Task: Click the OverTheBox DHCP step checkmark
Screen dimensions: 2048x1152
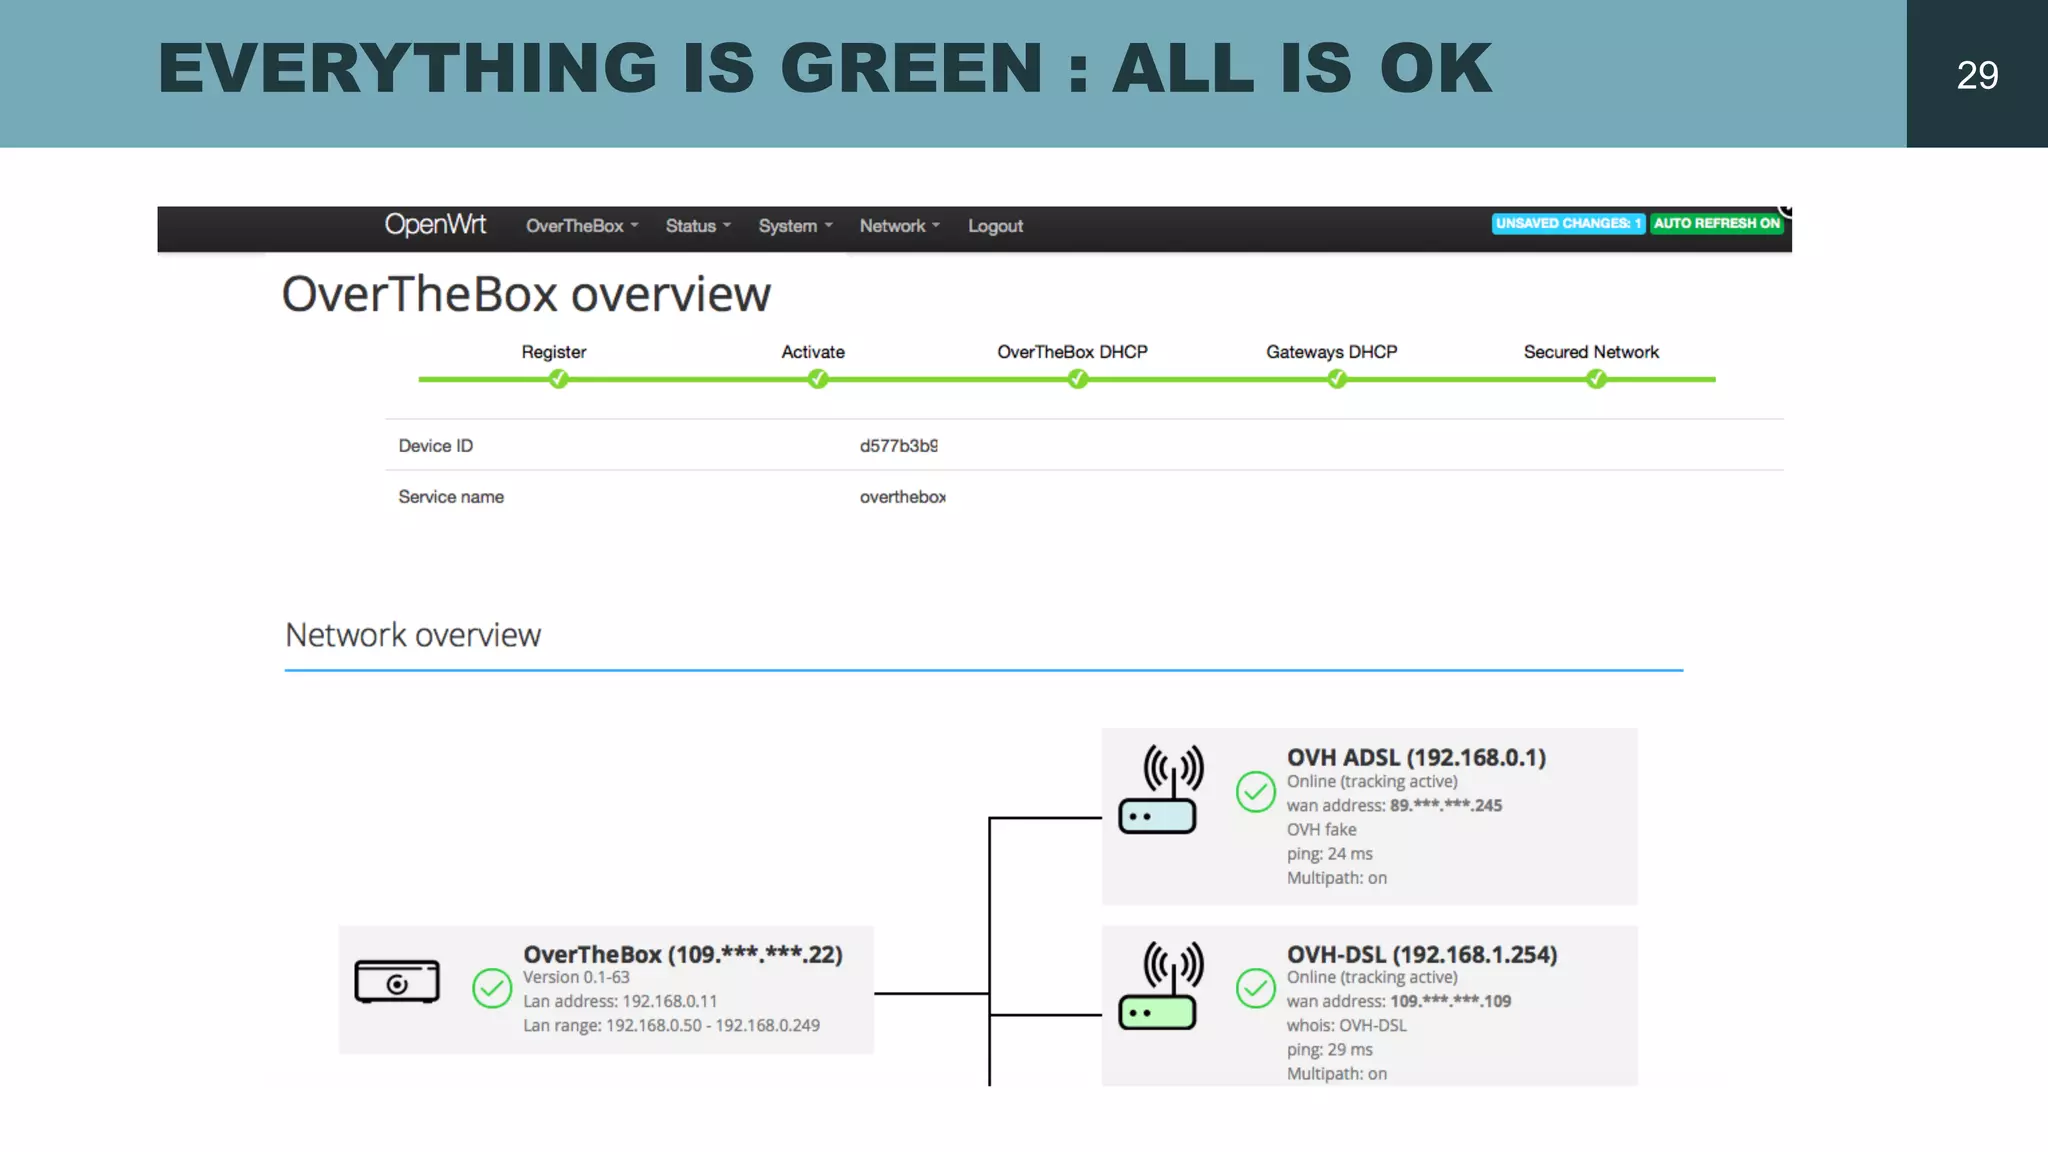Action: click(1077, 379)
